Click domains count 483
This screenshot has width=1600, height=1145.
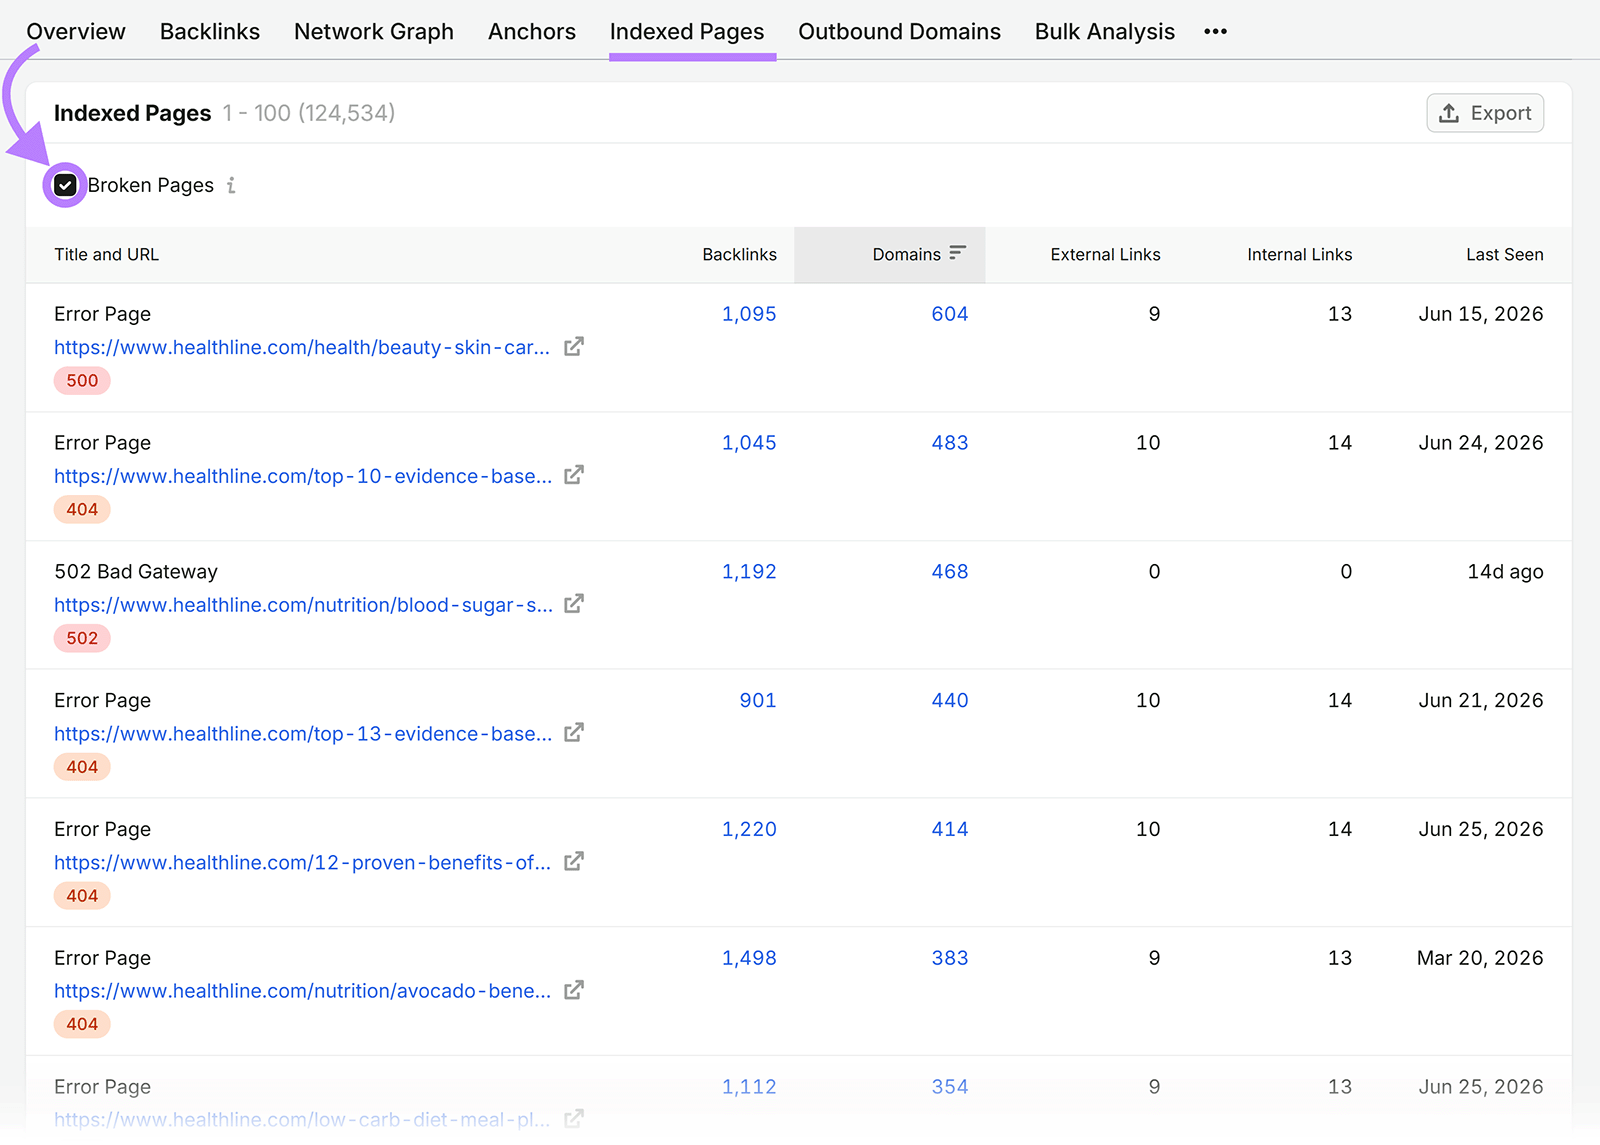(x=950, y=443)
